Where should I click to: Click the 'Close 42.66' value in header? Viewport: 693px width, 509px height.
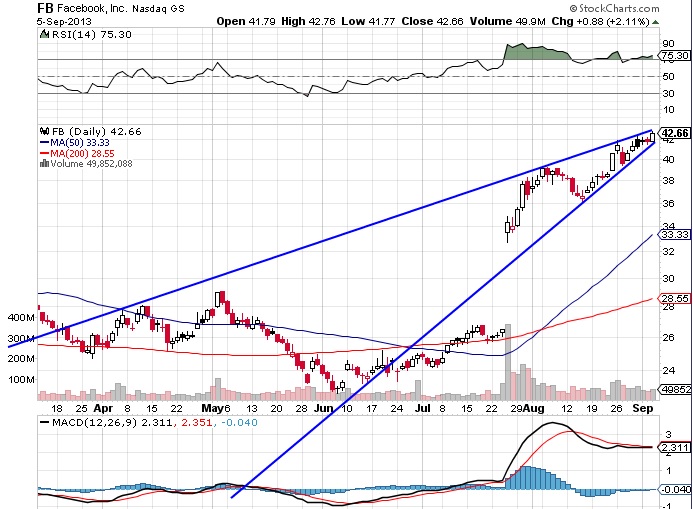432,21
